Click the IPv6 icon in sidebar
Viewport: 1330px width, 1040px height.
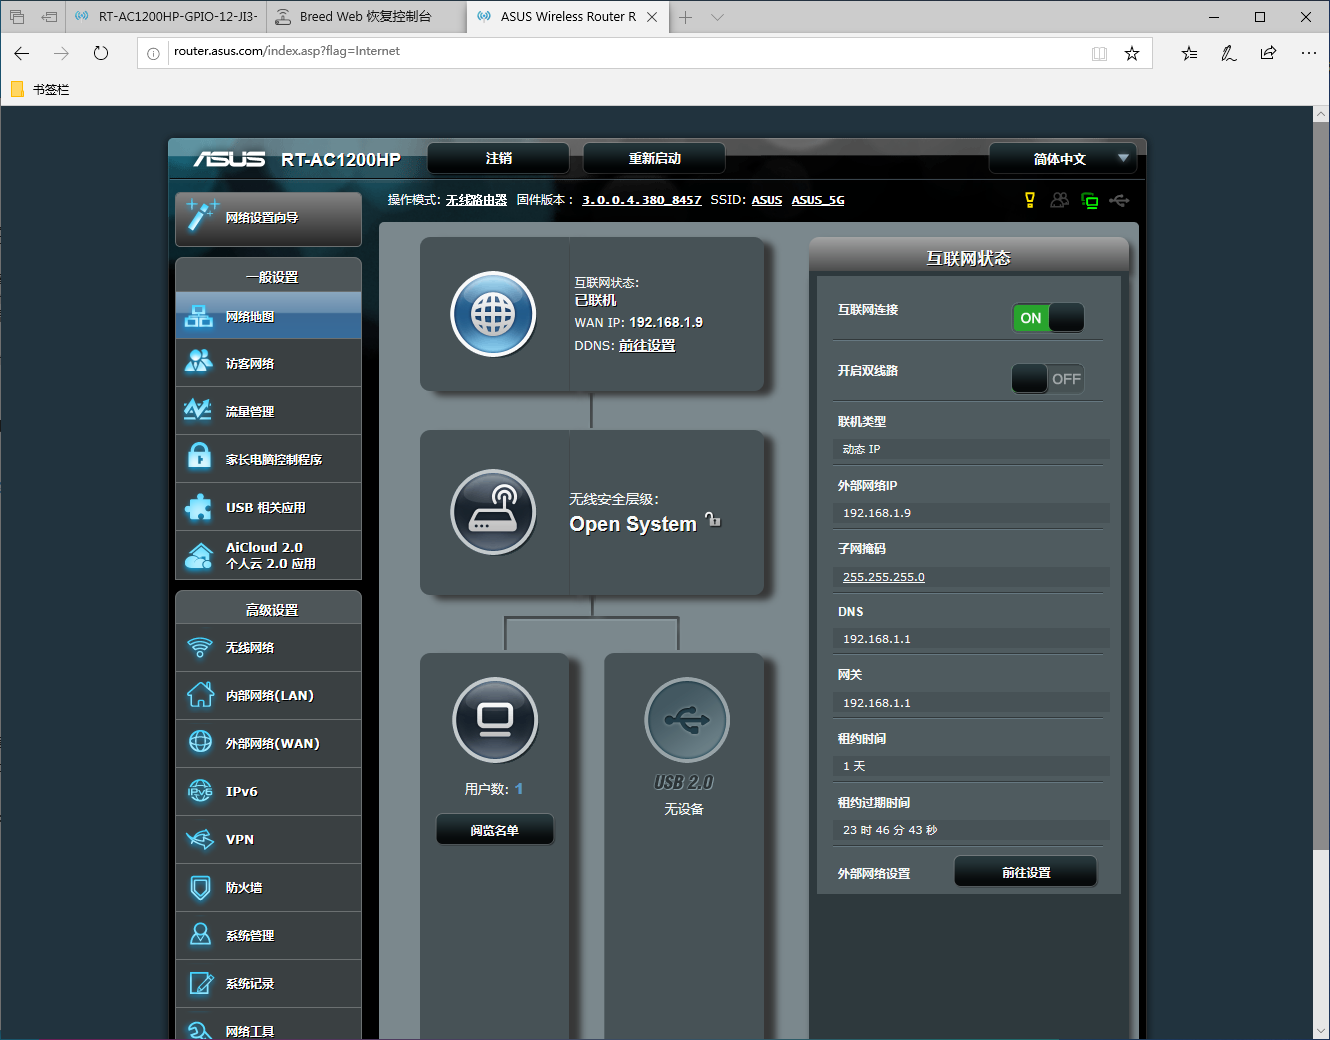pos(200,791)
